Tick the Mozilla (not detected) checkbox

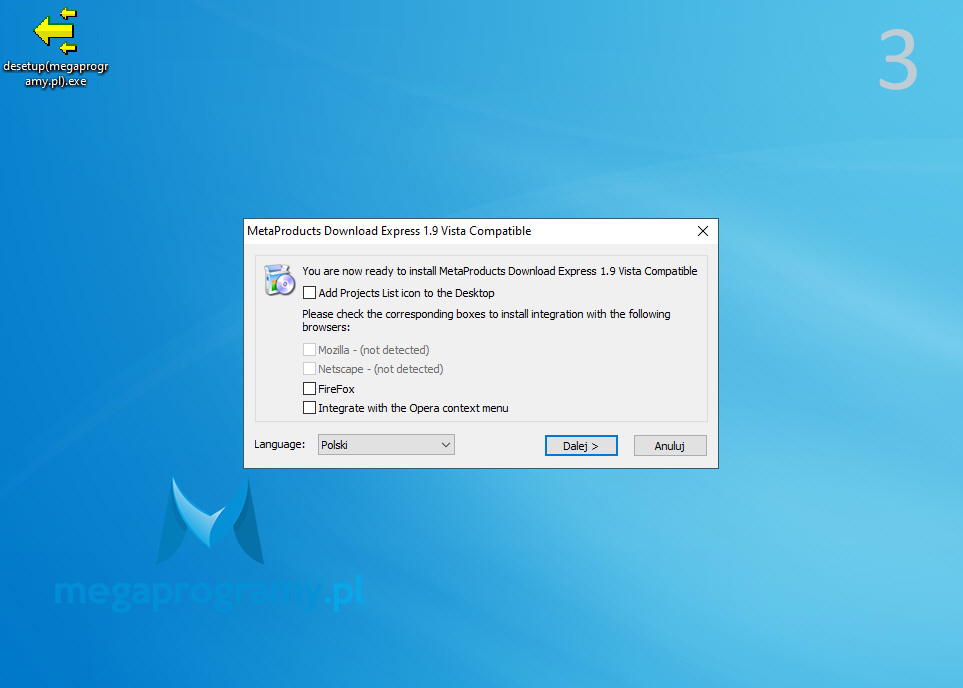pyautogui.click(x=310, y=350)
